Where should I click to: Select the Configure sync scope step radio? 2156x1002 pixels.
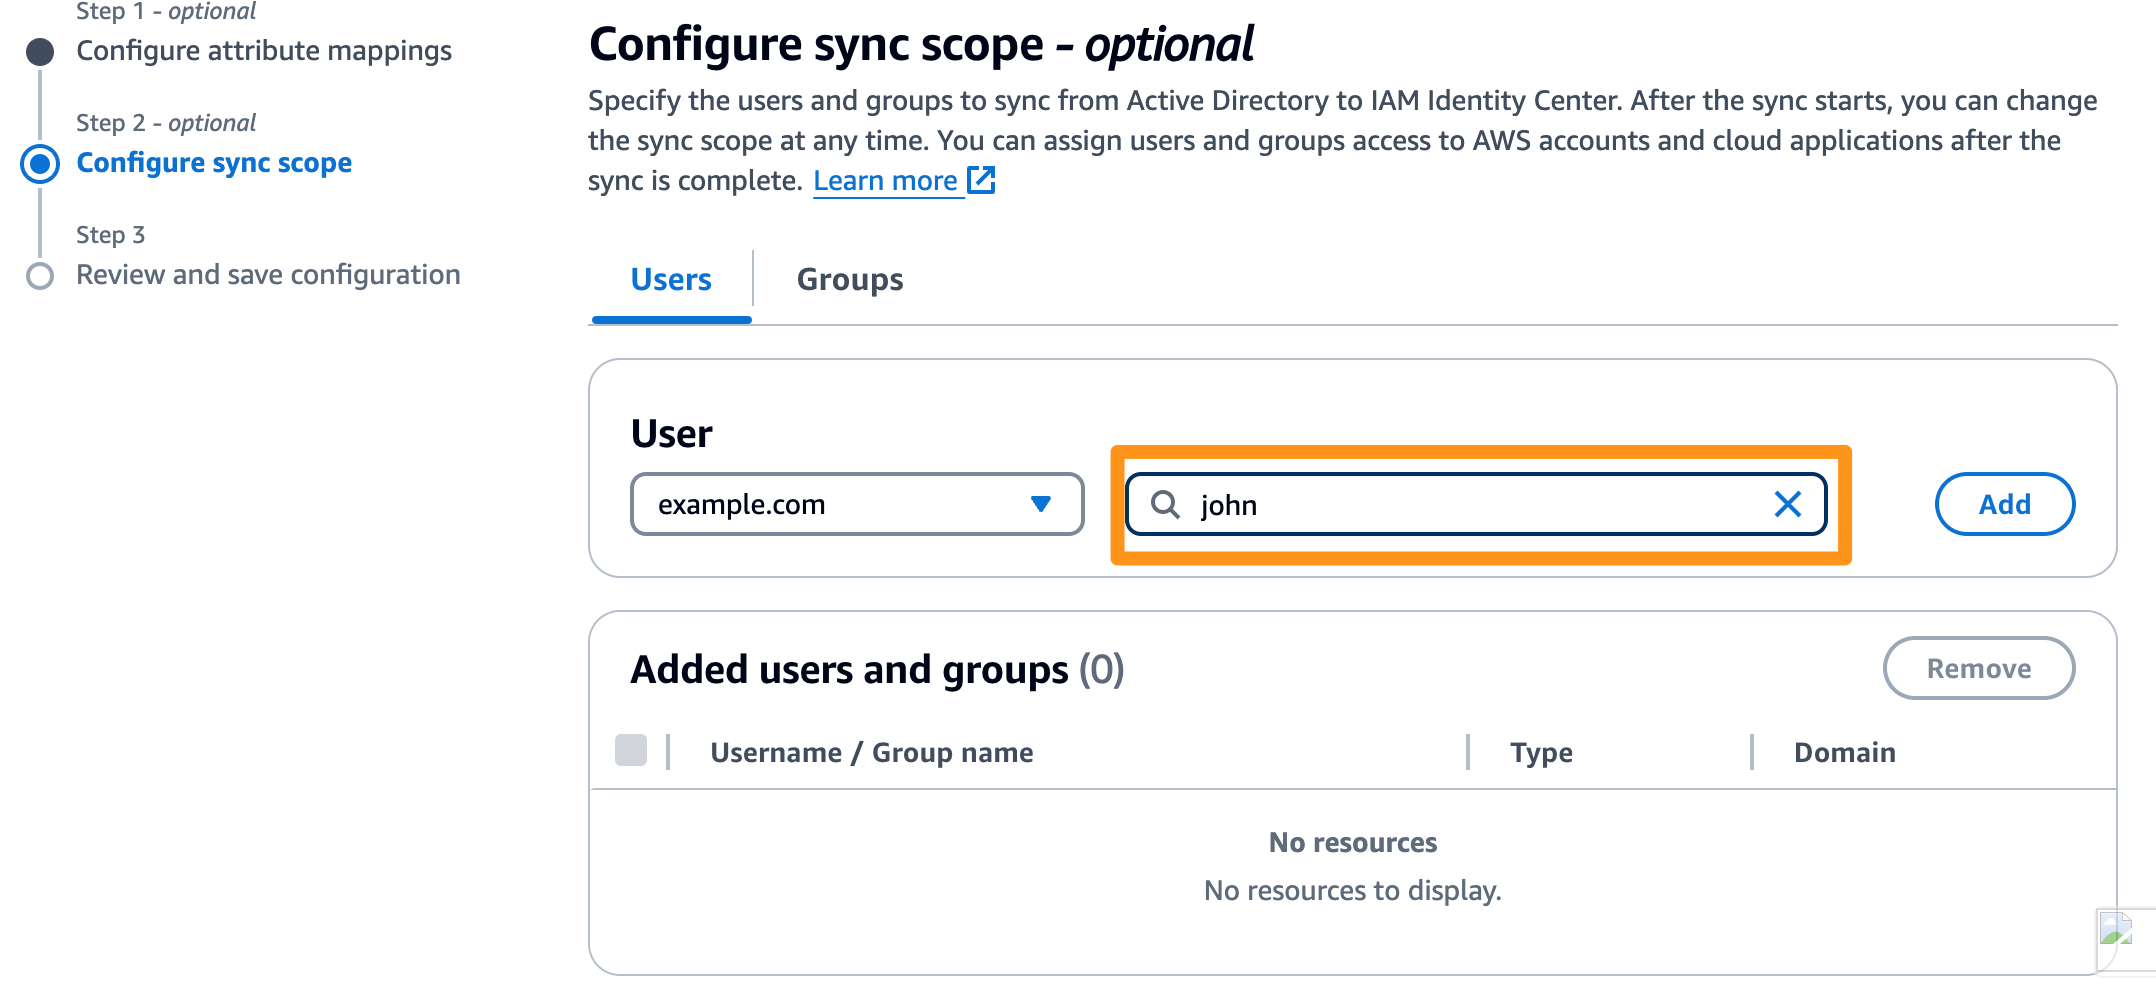point(41,163)
